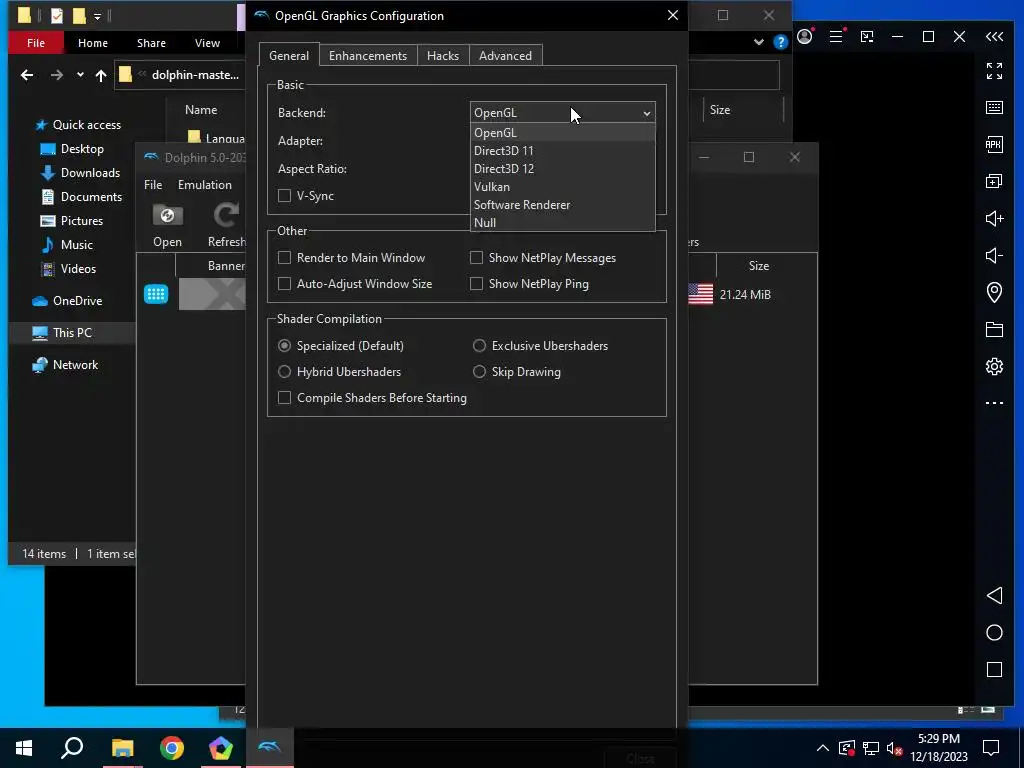
Task: Open the Hacks tab
Action: point(443,56)
